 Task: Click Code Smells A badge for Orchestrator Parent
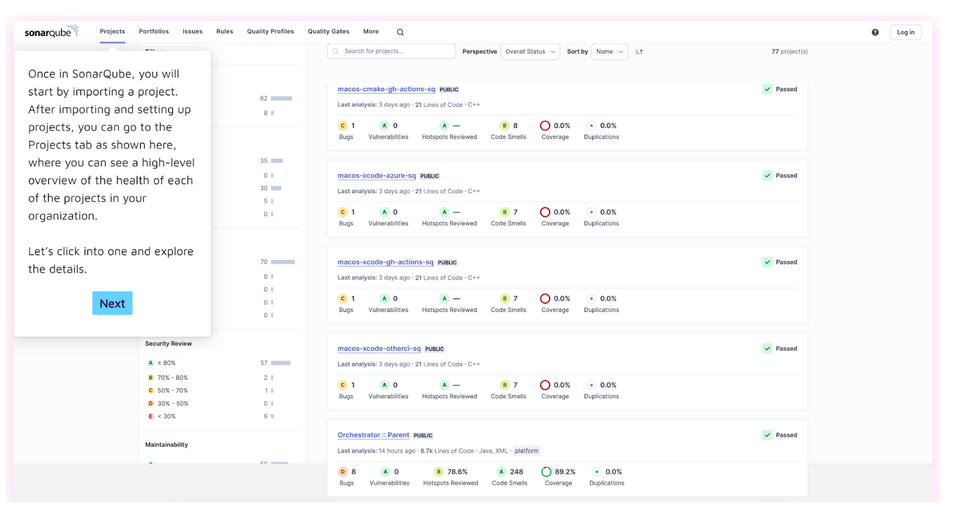(x=501, y=472)
